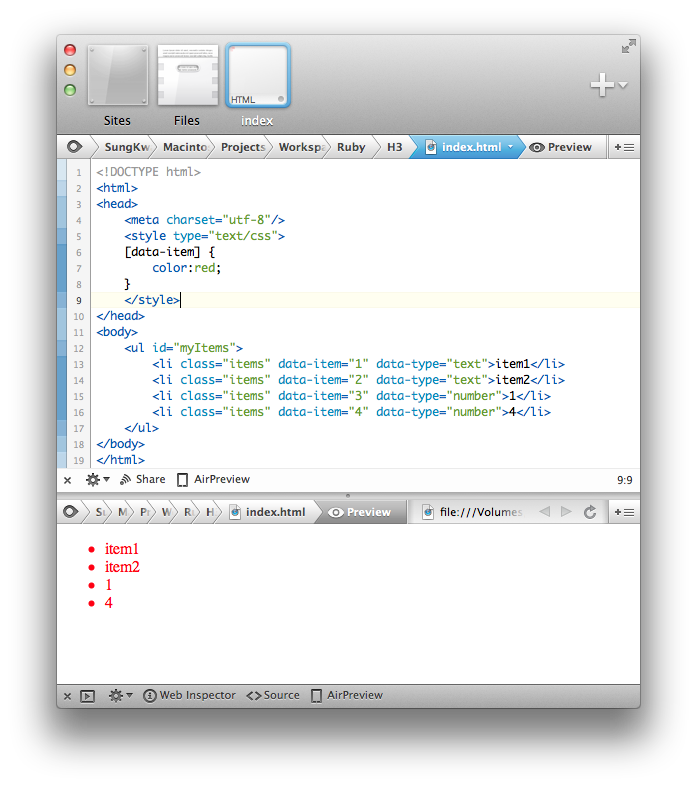Click line number 13 in the gutter

tap(79, 365)
